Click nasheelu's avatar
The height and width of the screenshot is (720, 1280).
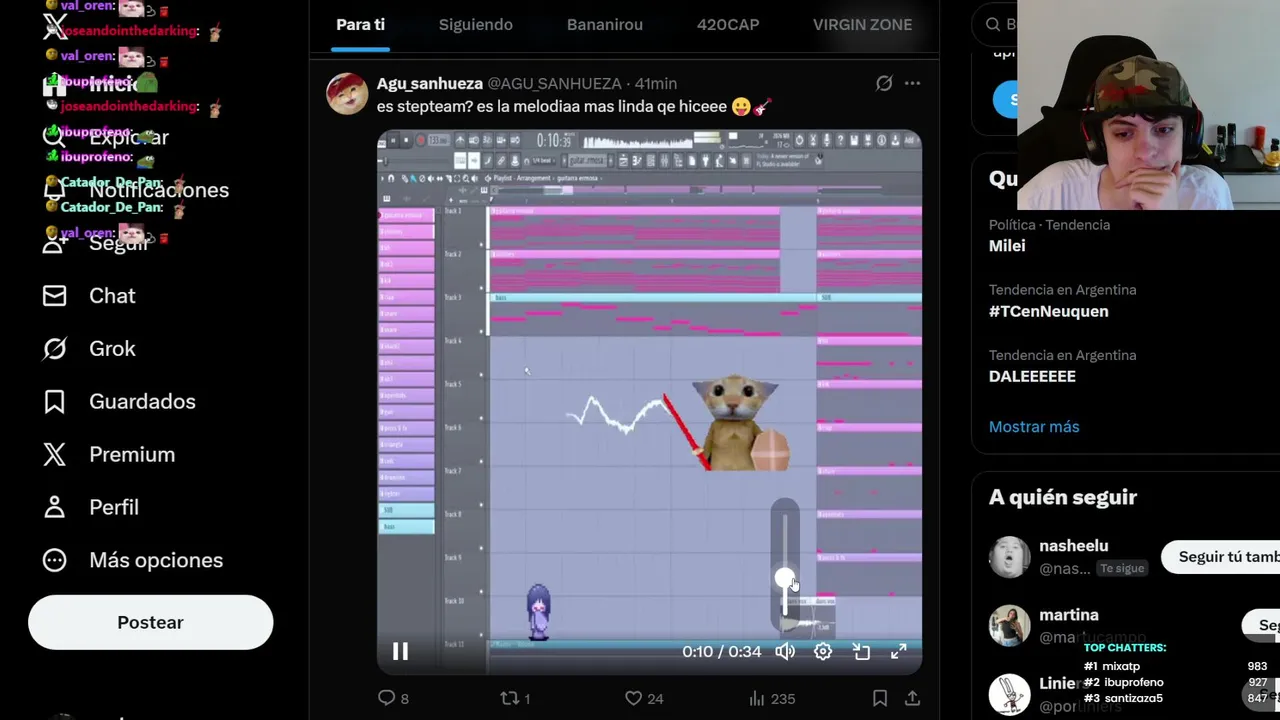[x=1009, y=557]
